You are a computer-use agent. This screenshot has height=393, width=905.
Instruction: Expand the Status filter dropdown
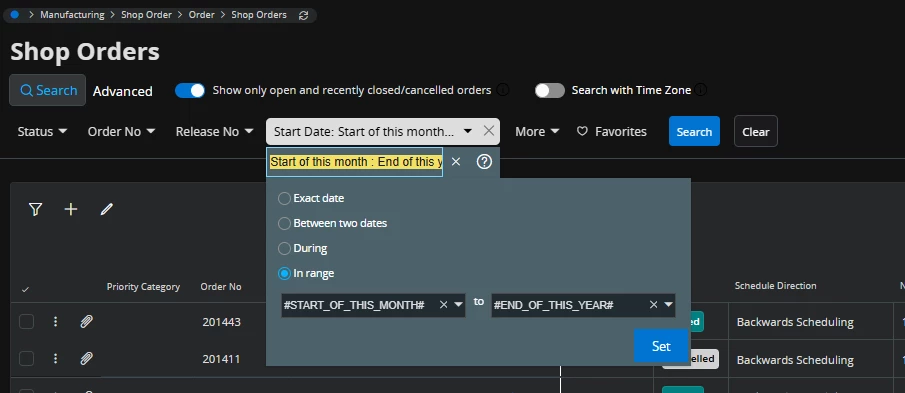(42, 132)
